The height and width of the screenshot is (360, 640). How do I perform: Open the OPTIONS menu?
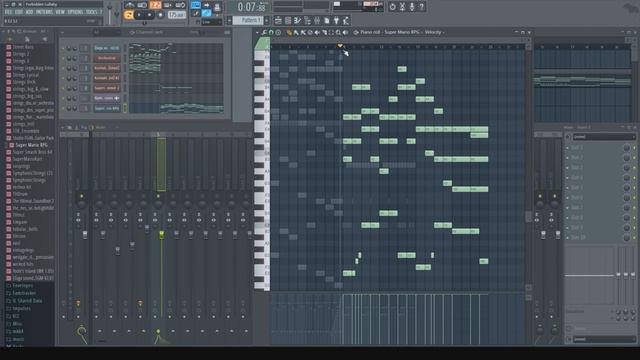(75, 12)
